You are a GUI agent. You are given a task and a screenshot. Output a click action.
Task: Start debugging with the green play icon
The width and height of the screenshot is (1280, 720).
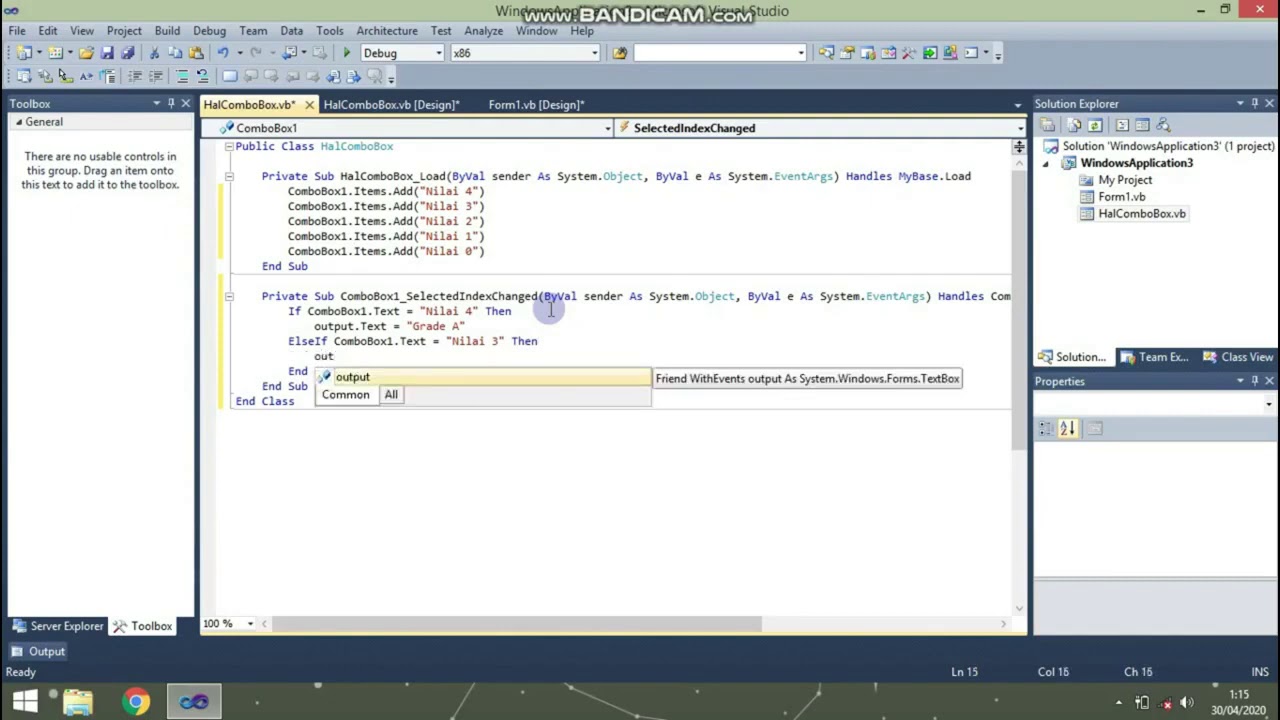click(346, 53)
